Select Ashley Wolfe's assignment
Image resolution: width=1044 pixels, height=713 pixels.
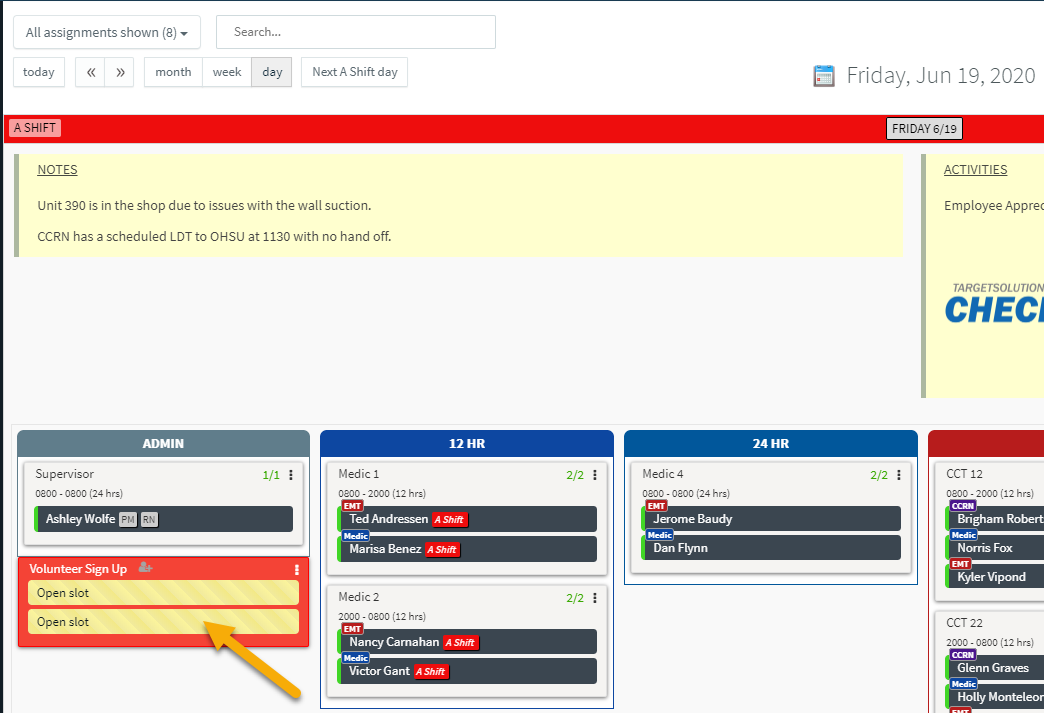(x=163, y=519)
